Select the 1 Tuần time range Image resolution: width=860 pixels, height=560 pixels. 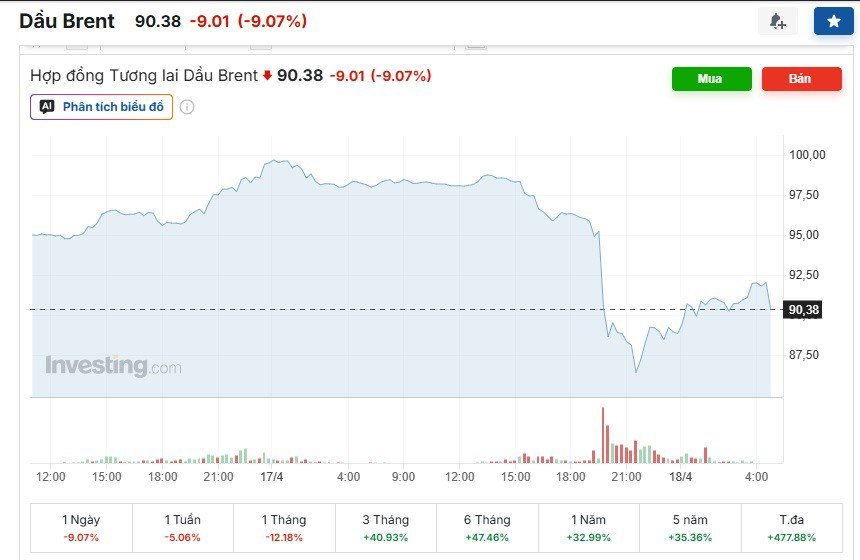182,528
